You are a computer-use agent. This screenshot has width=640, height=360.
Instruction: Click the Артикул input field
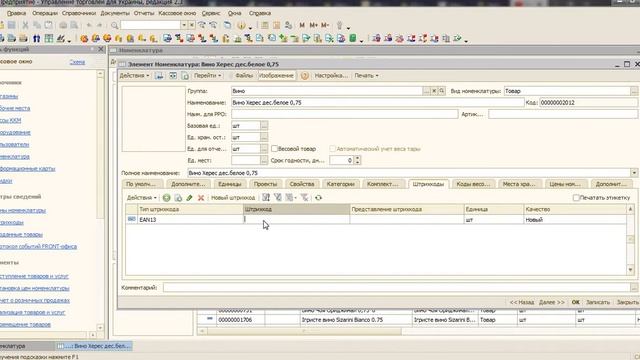pyautogui.click(x=563, y=114)
